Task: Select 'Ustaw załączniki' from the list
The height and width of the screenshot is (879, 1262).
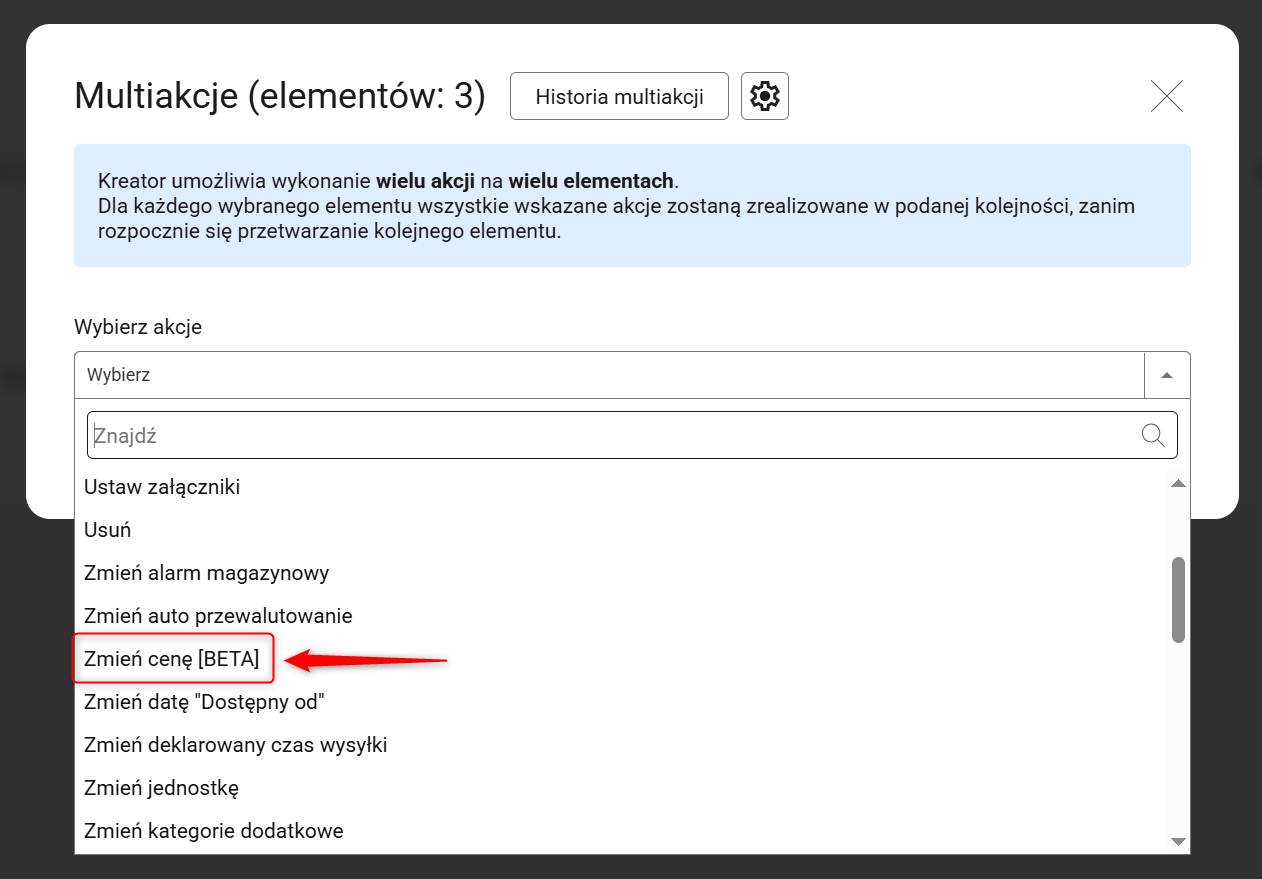Action: coord(162,487)
